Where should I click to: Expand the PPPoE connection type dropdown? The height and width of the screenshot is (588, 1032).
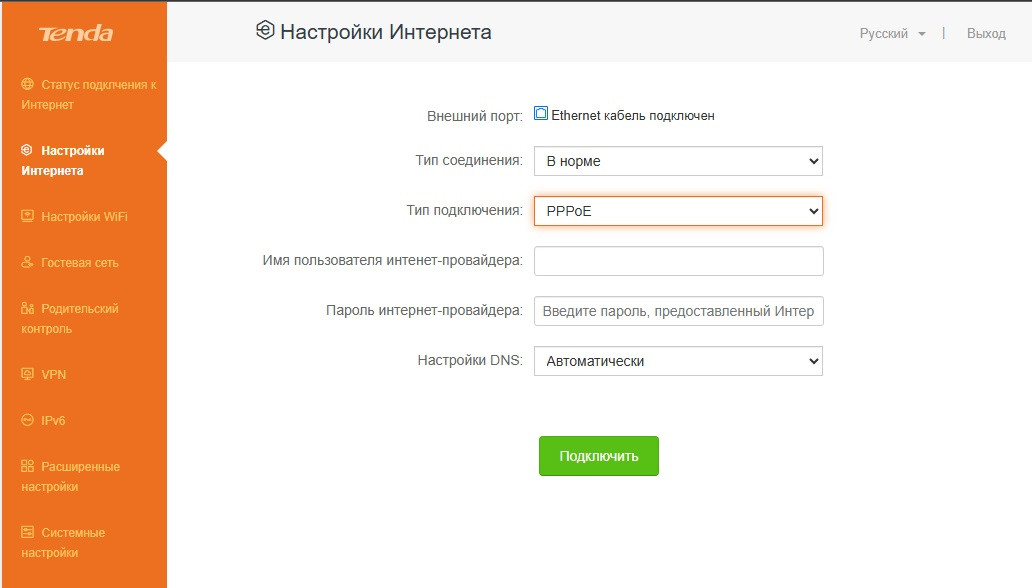click(x=678, y=211)
